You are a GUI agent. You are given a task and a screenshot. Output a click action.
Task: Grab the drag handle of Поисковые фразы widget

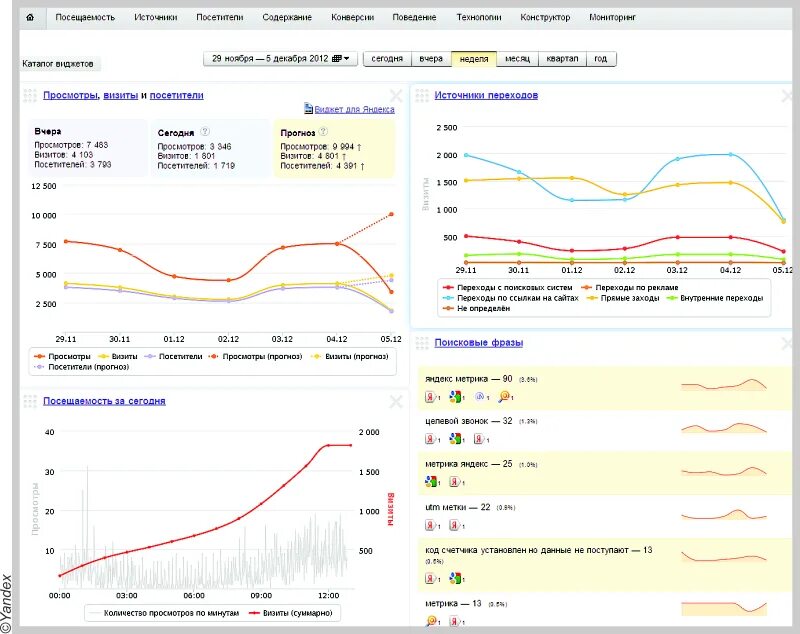421,343
